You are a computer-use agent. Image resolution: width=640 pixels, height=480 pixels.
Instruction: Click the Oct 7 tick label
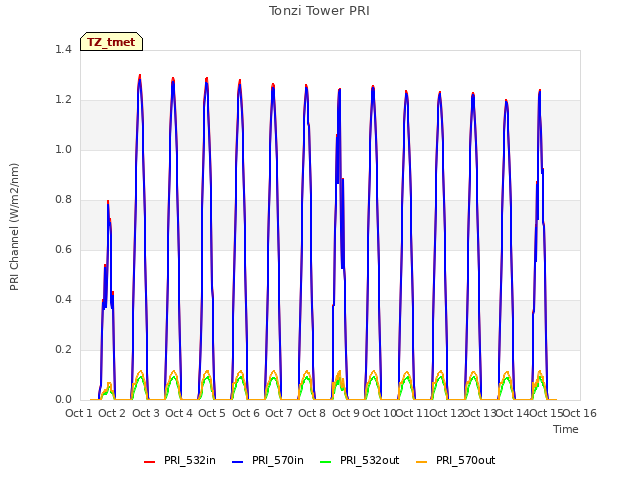[x=279, y=413]
